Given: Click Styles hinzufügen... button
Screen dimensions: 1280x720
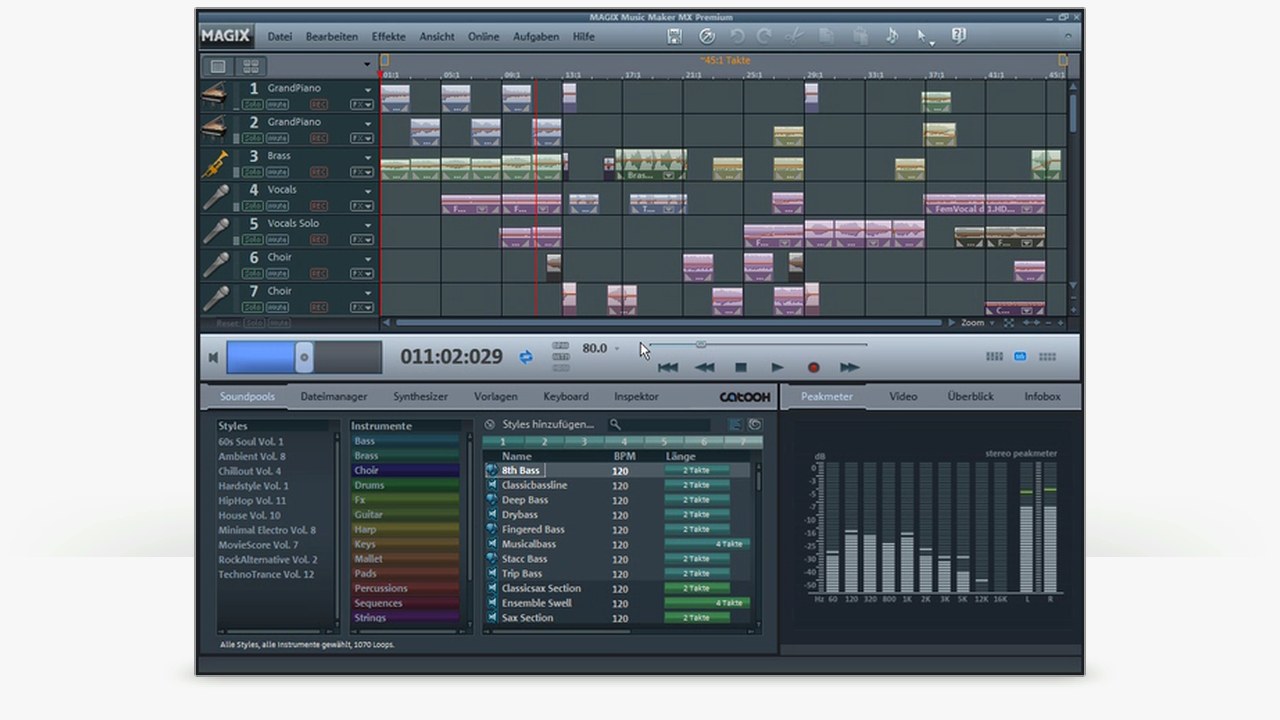Looking at the screenshot, I should [548, 425].
